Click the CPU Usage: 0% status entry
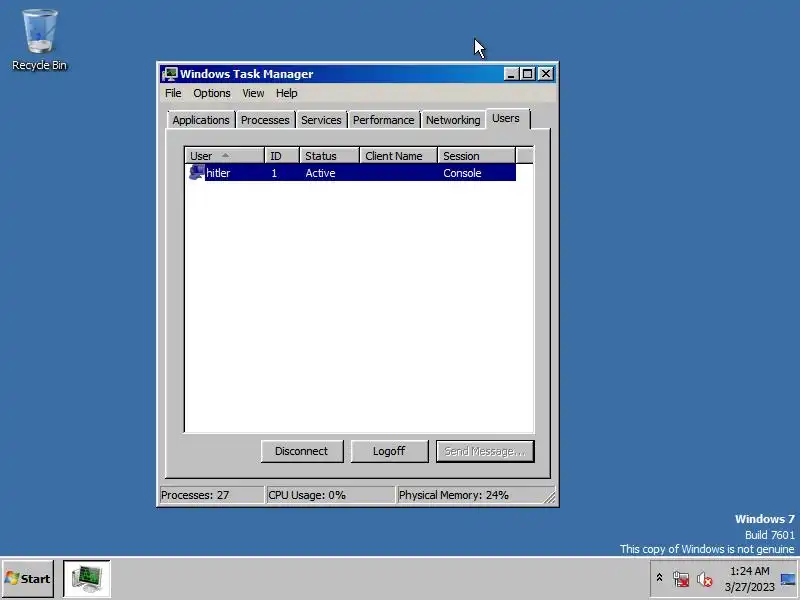 tap(330, 495)
